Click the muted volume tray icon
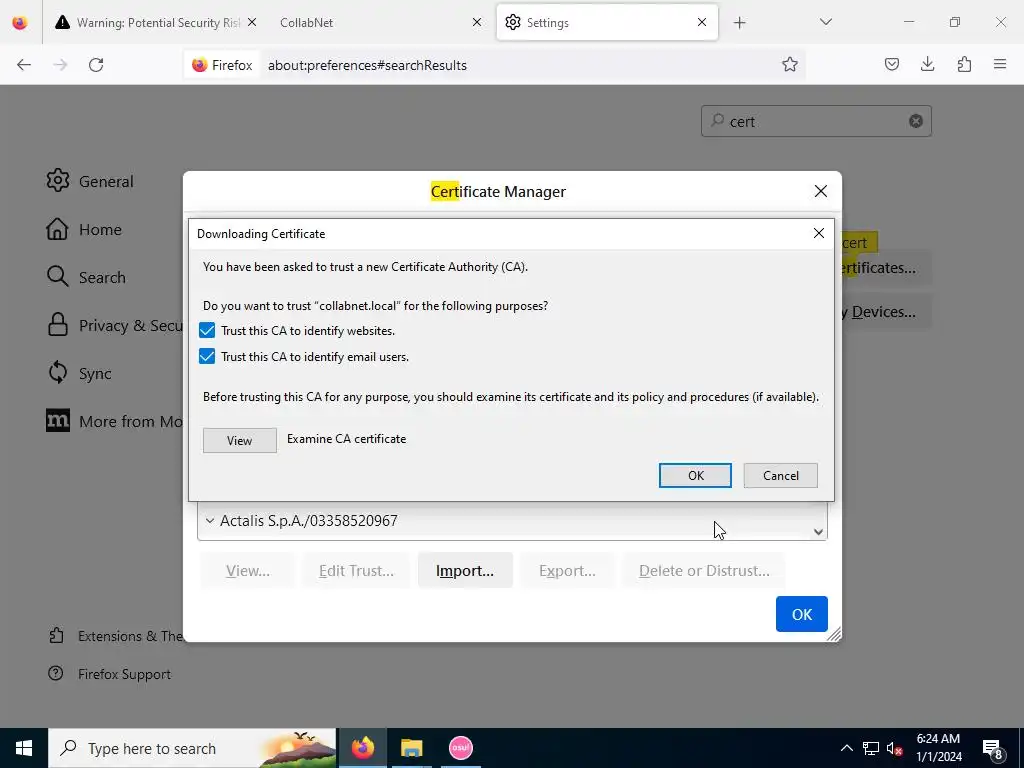 click(x=895, y=749)
